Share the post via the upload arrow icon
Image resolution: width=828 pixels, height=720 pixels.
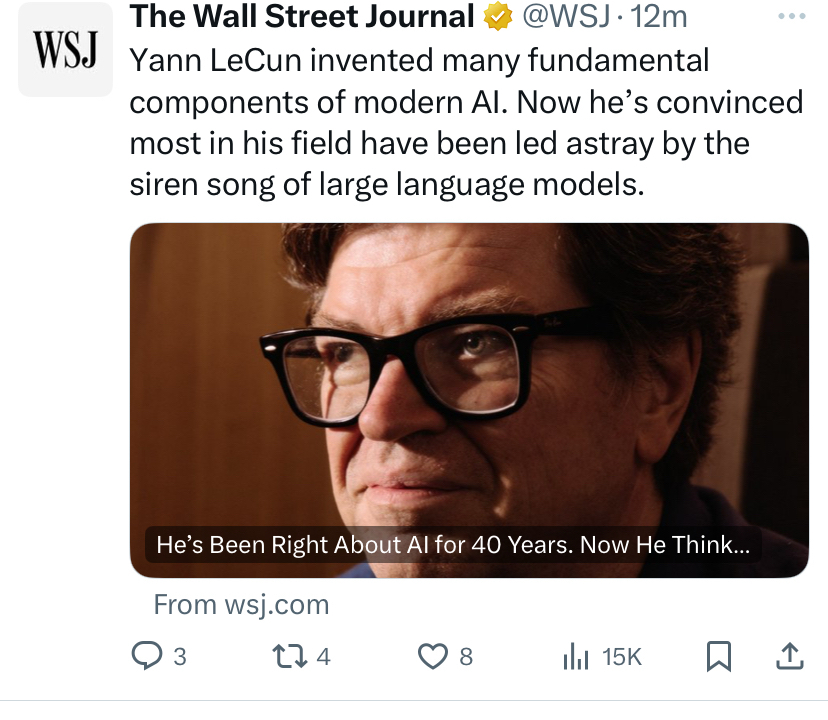pyautogui.click(x=789, y=656)
